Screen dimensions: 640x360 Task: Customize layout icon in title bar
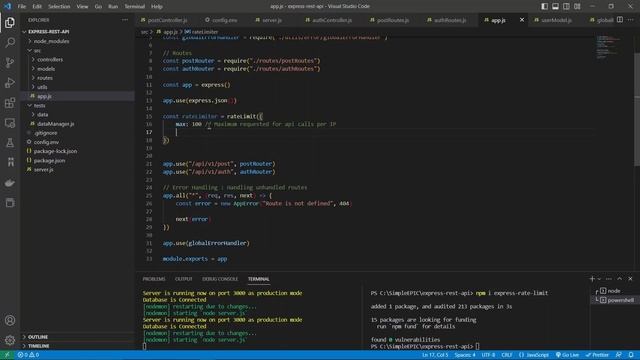click(577, 6)
